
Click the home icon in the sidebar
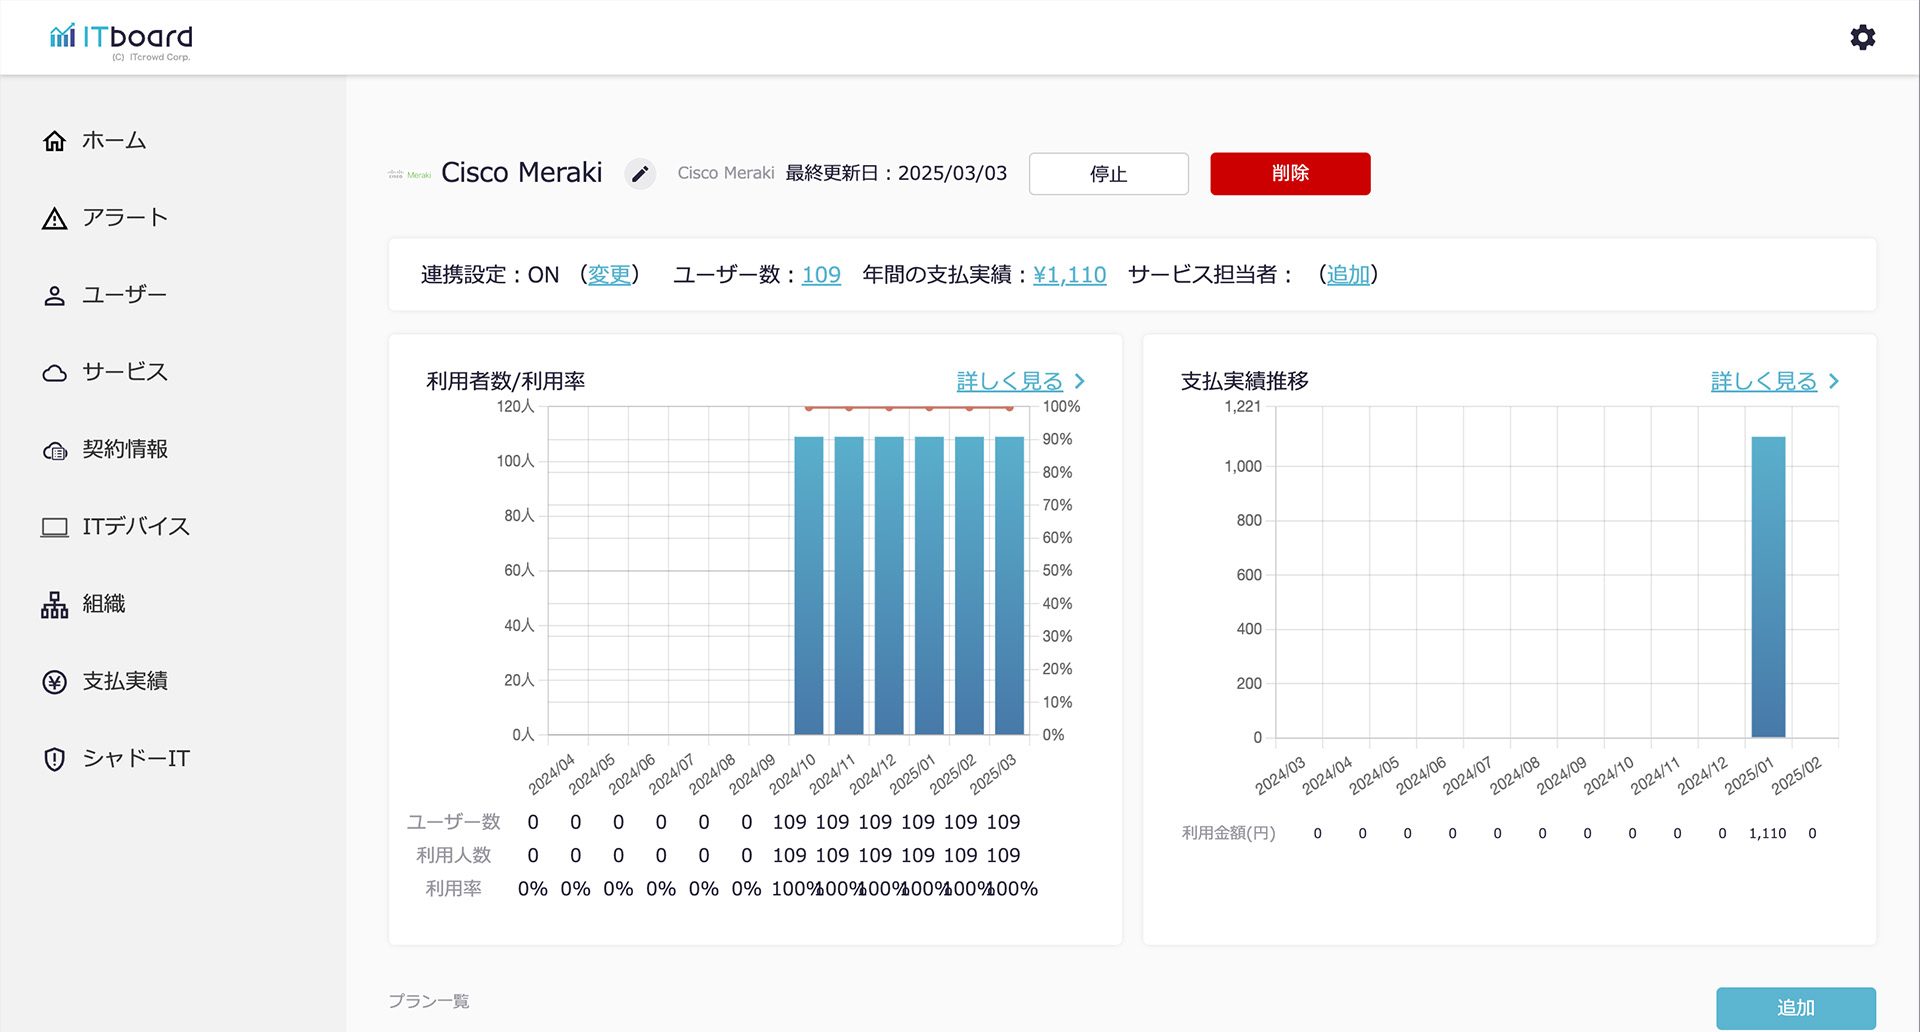55,141
